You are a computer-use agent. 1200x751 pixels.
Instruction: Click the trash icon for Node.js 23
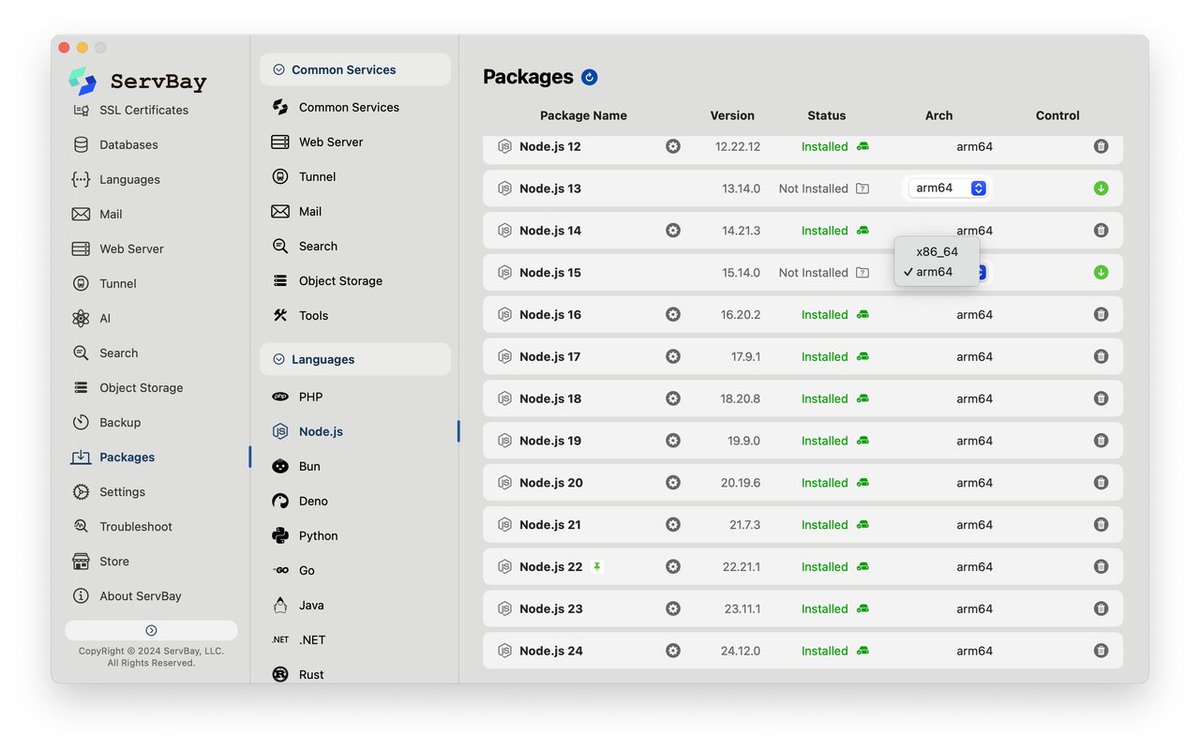(1101, 608)
